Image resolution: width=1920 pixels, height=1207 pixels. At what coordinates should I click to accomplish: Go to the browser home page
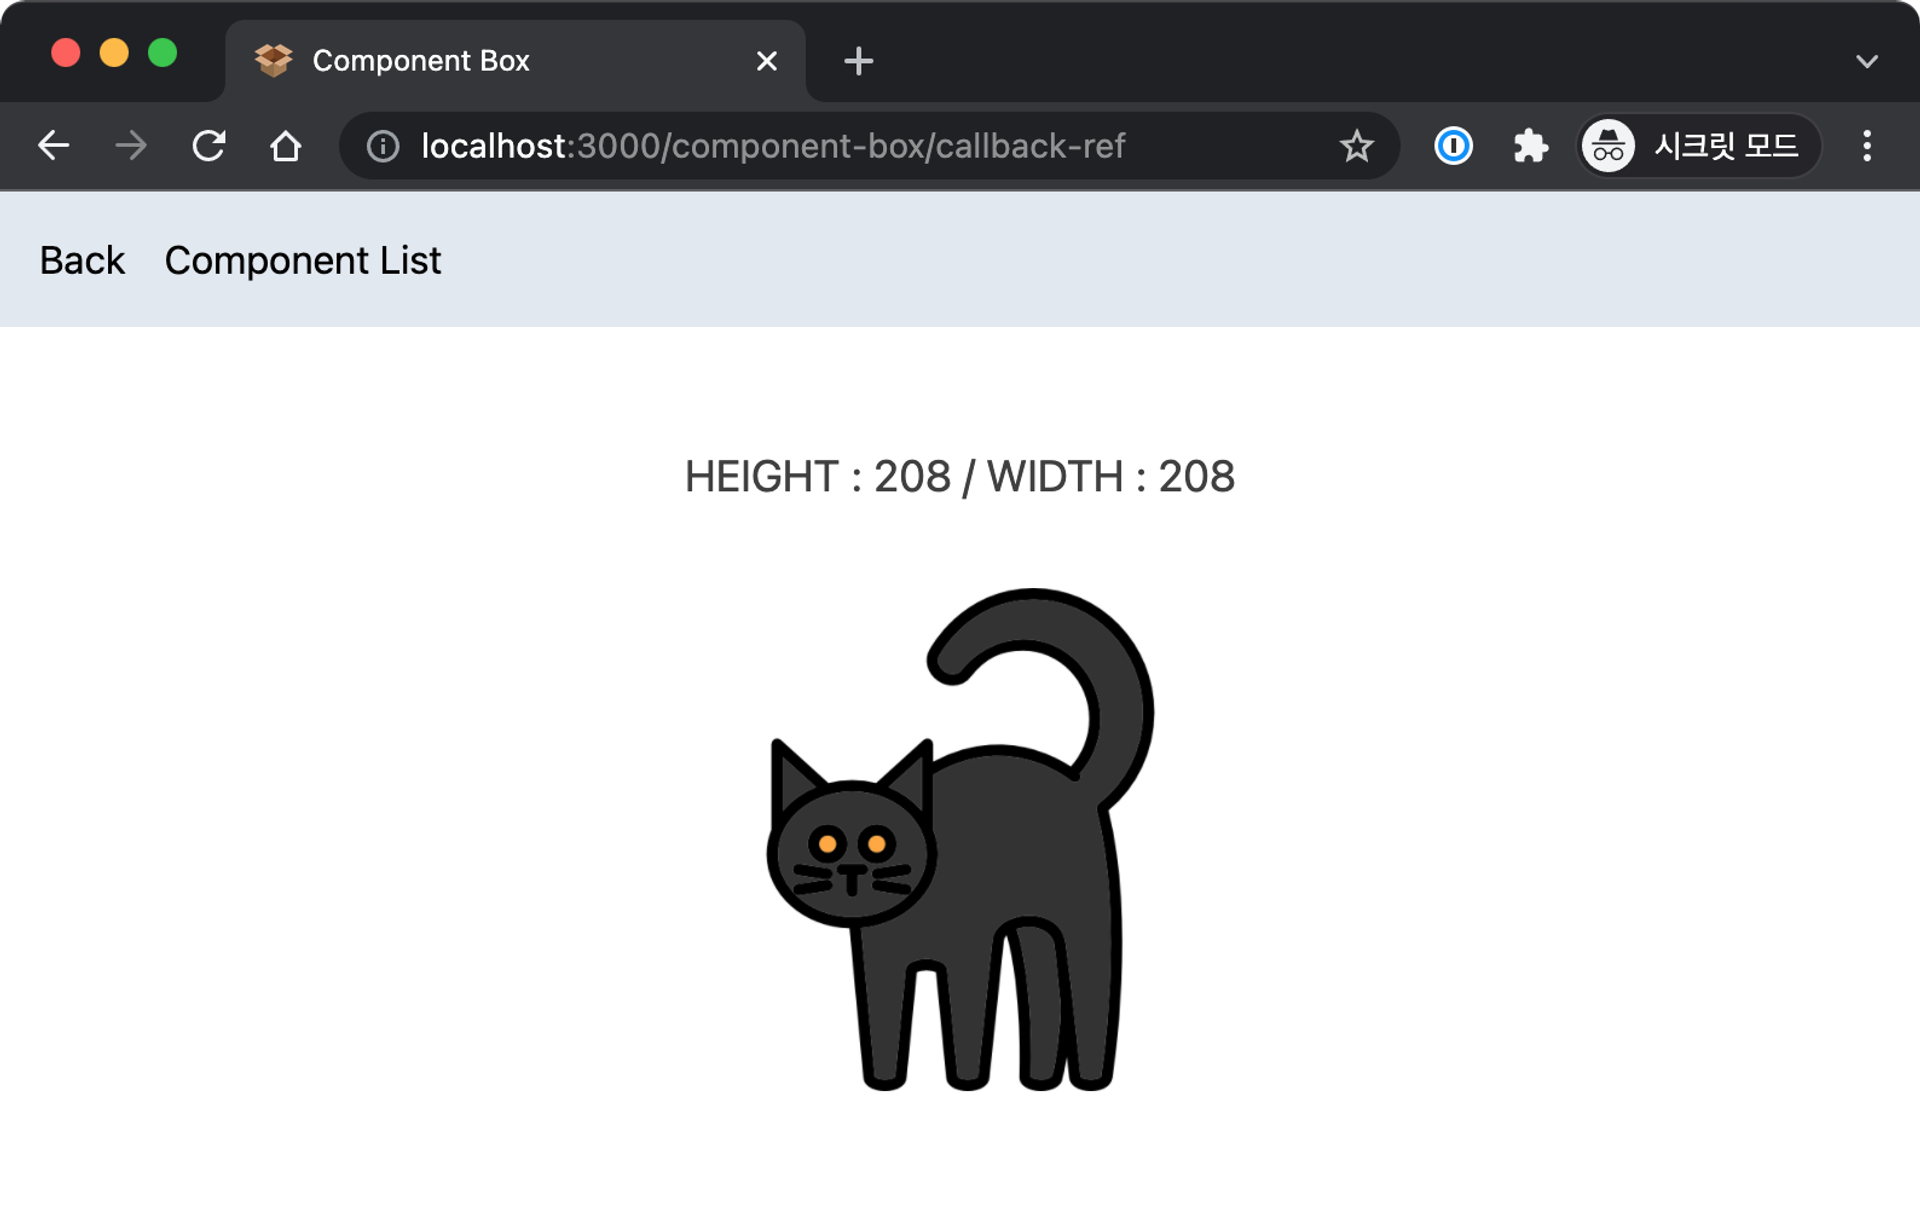tap(286, 146)
